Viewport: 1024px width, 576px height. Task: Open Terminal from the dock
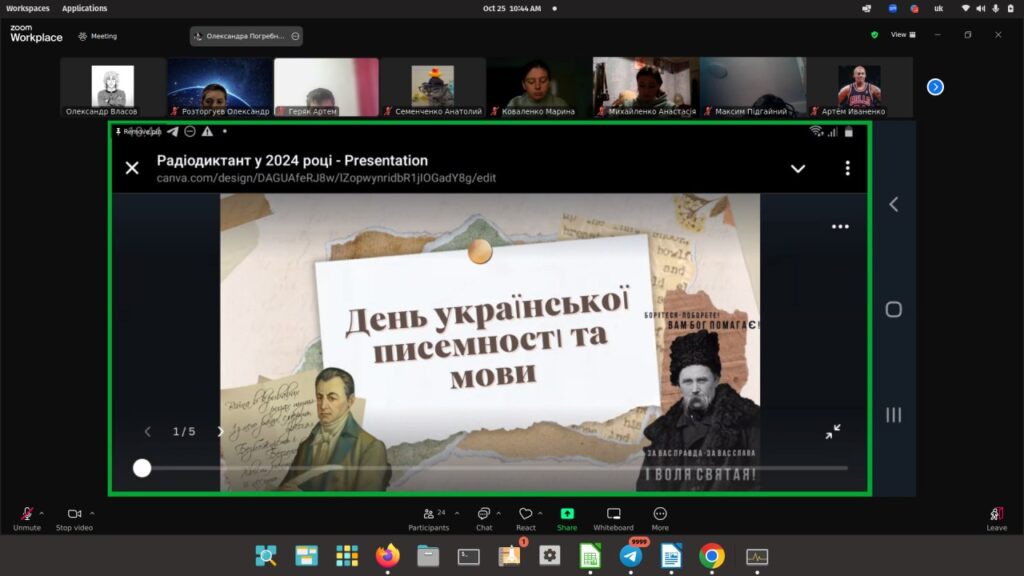pos(468,556)
